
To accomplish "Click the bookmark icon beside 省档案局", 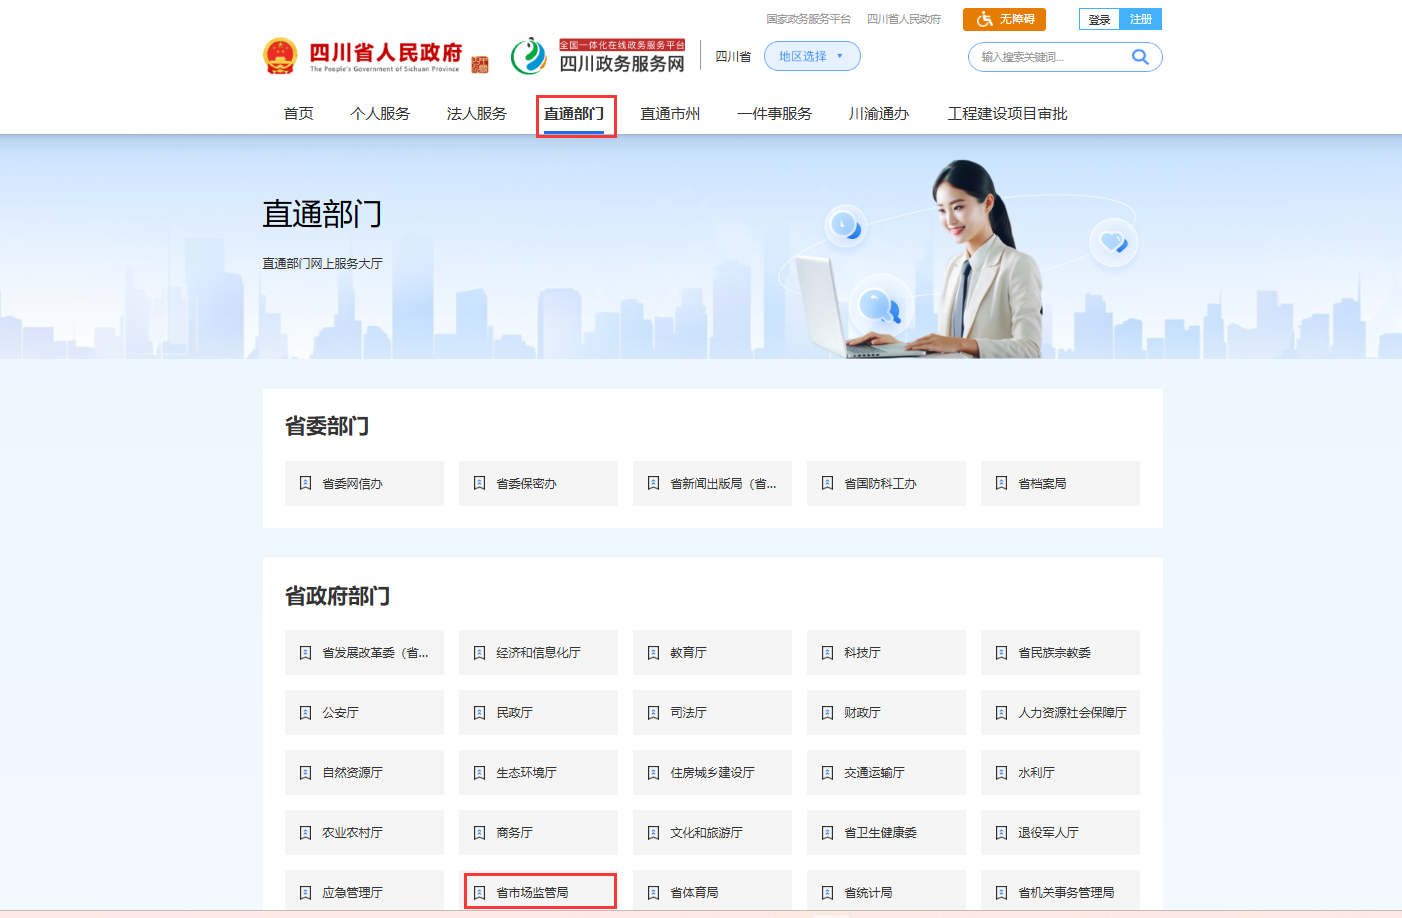I will 1000,483.
